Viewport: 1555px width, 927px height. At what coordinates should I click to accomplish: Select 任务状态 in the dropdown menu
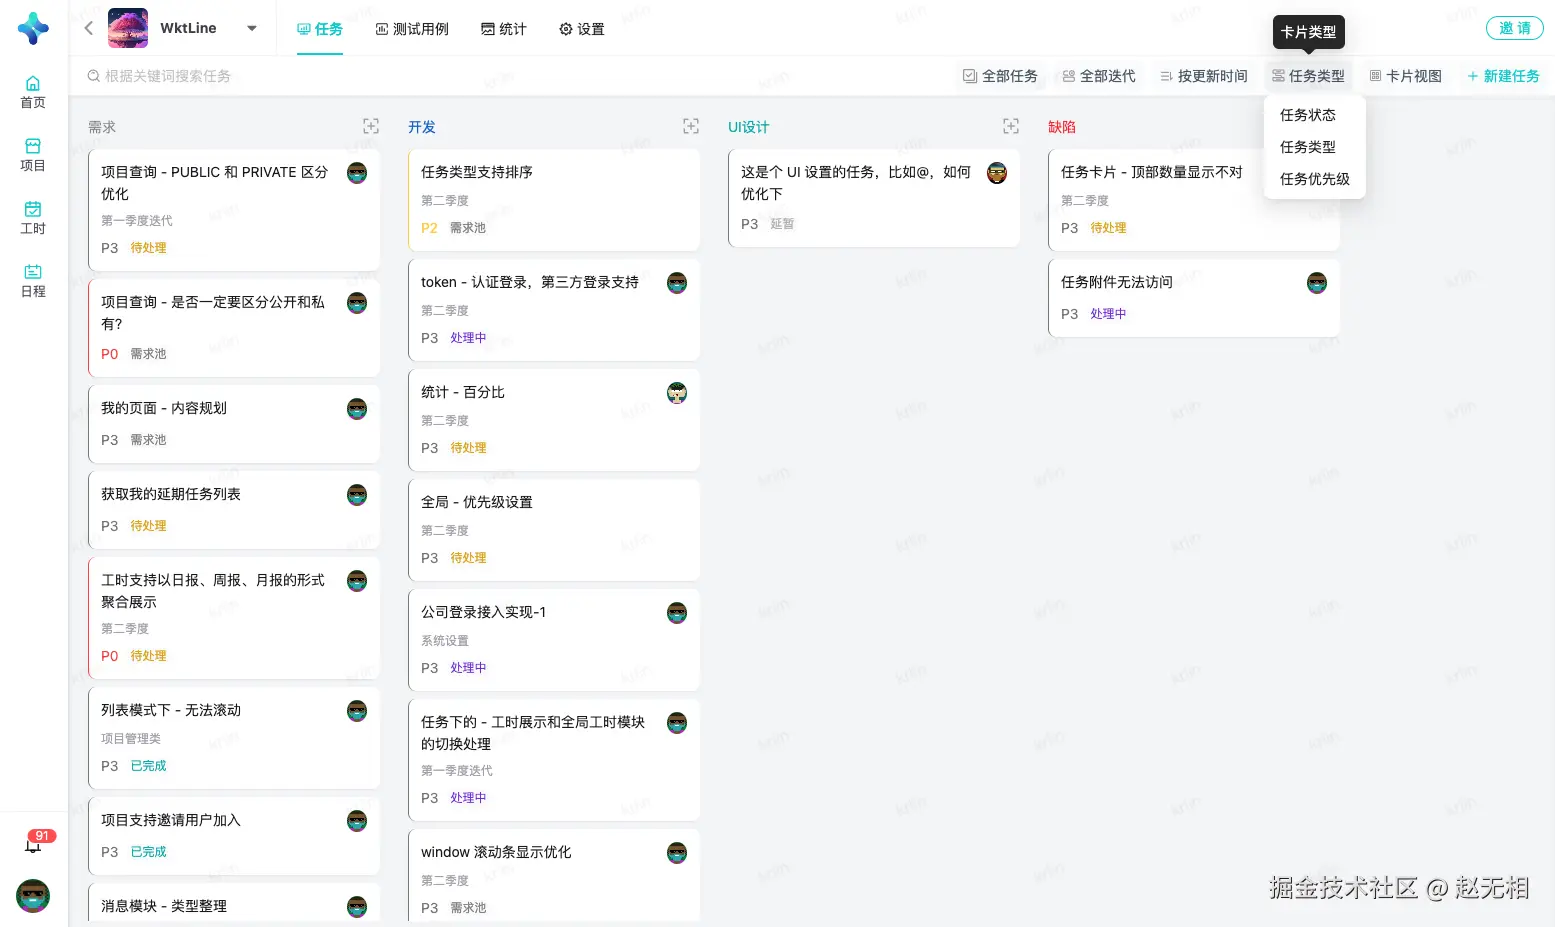click(1314, 115)
